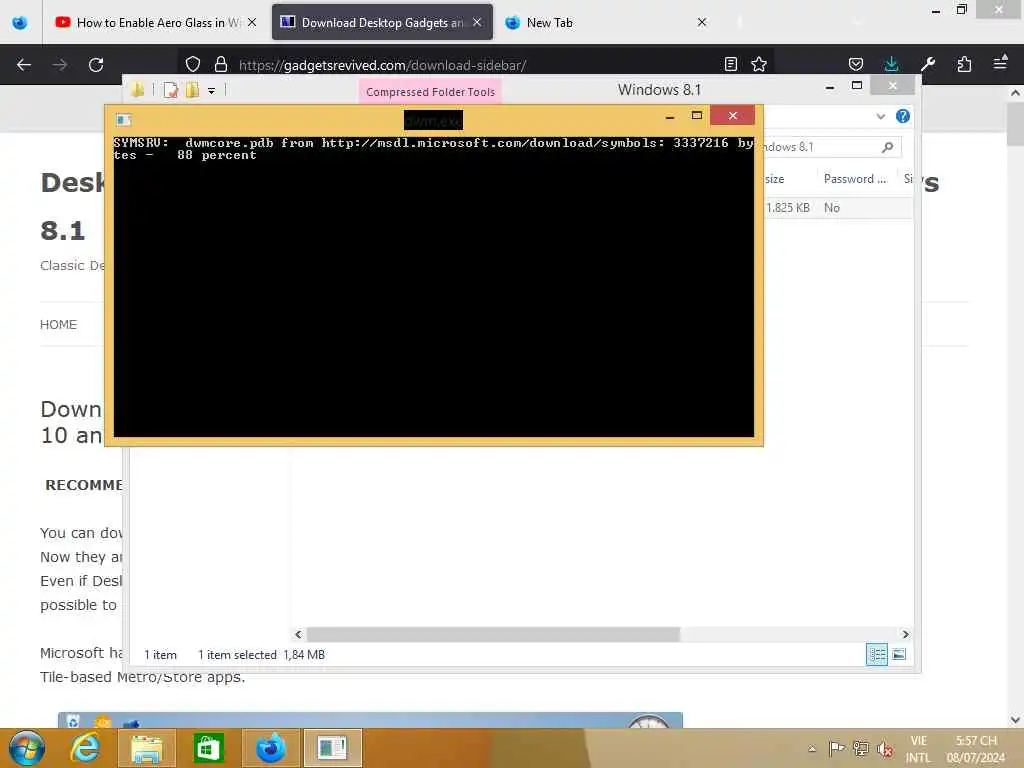Viewport: 1024px width, 768px height.
Task: Click the left arrow of Explorer horizontal scrollbar
Action: click(x=298, y=634)
